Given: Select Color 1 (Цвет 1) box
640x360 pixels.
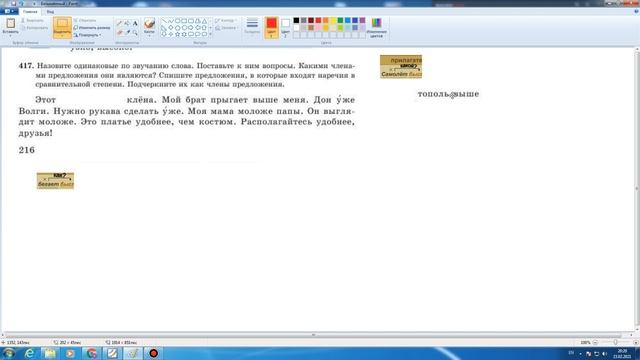Looking at the screenshot, I should pos(271,27).
